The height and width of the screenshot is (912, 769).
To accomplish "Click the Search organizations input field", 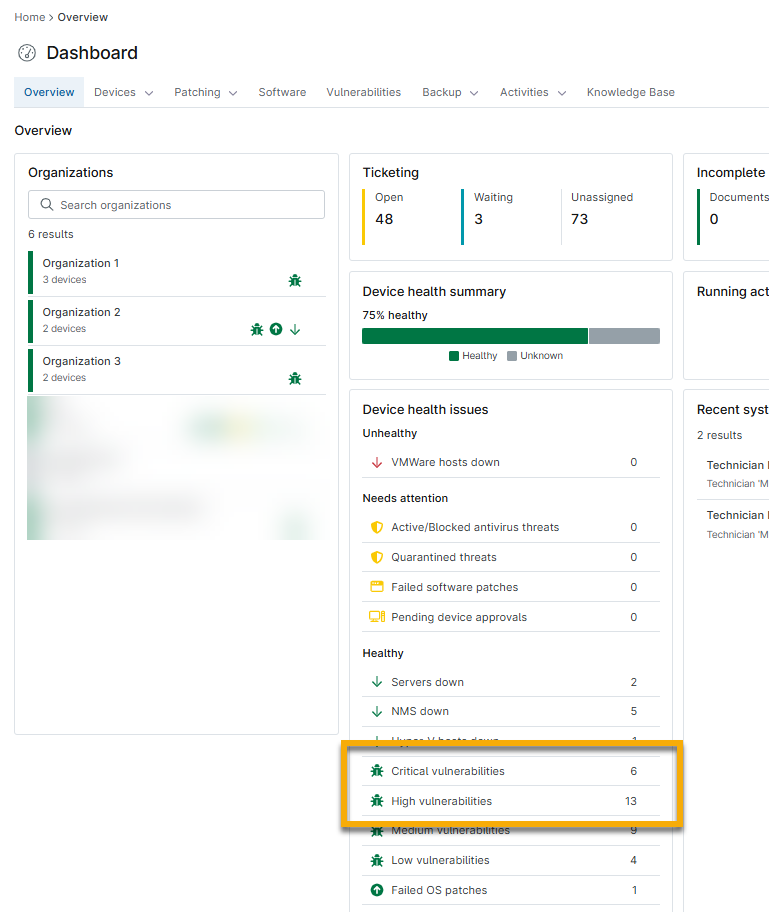I will click(x=176, y=205).
